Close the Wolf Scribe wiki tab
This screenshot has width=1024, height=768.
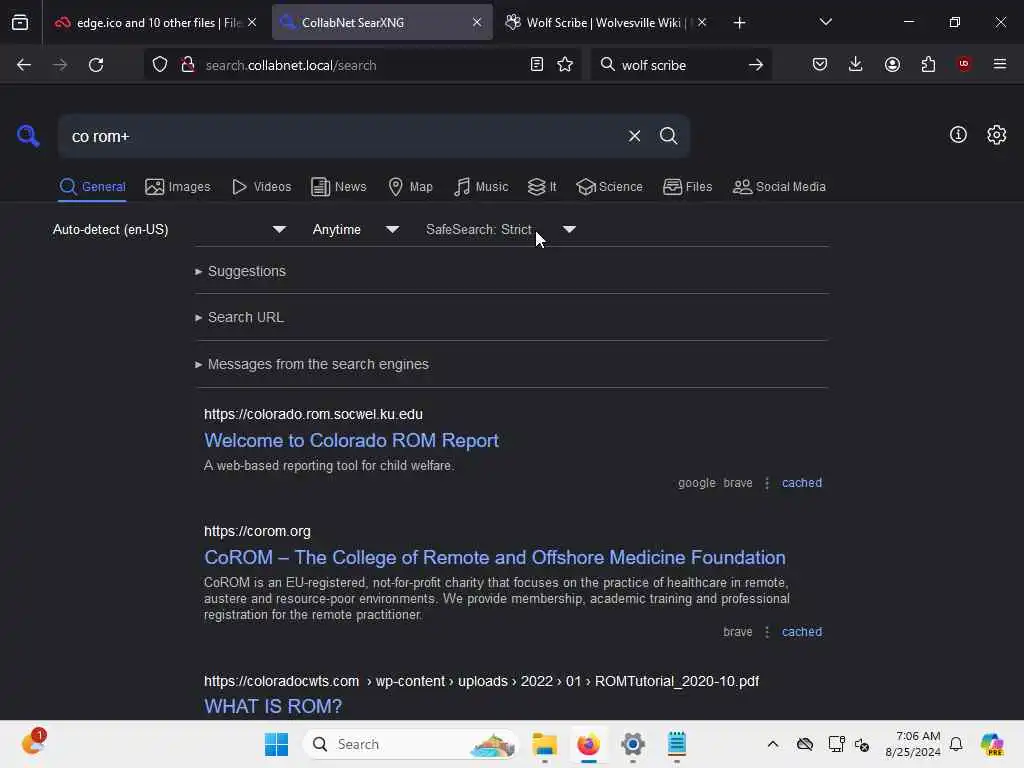[702, 22]
